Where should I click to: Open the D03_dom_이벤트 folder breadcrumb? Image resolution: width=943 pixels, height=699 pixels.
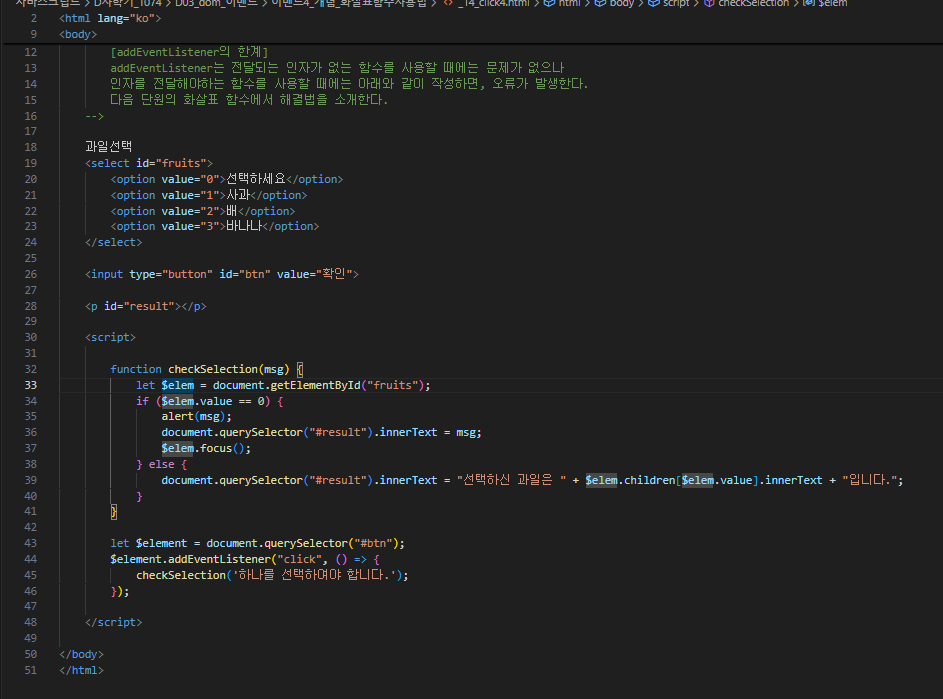click(216, 3)
